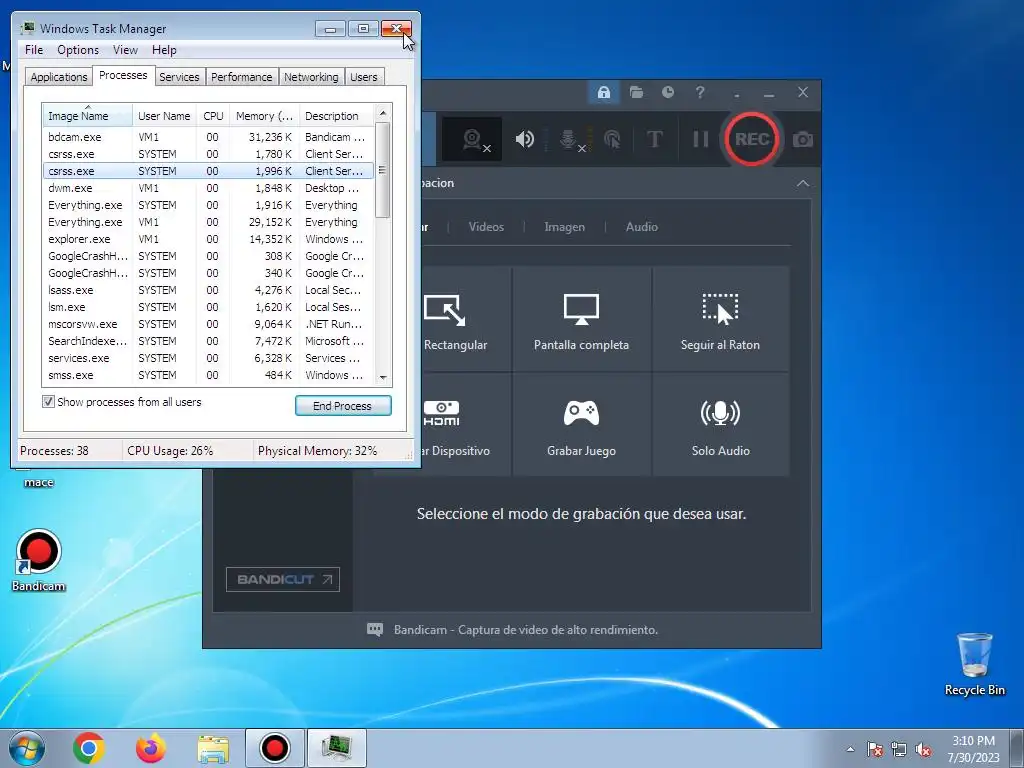Select the bdcam.exe process row

click(x=208, y=137)
